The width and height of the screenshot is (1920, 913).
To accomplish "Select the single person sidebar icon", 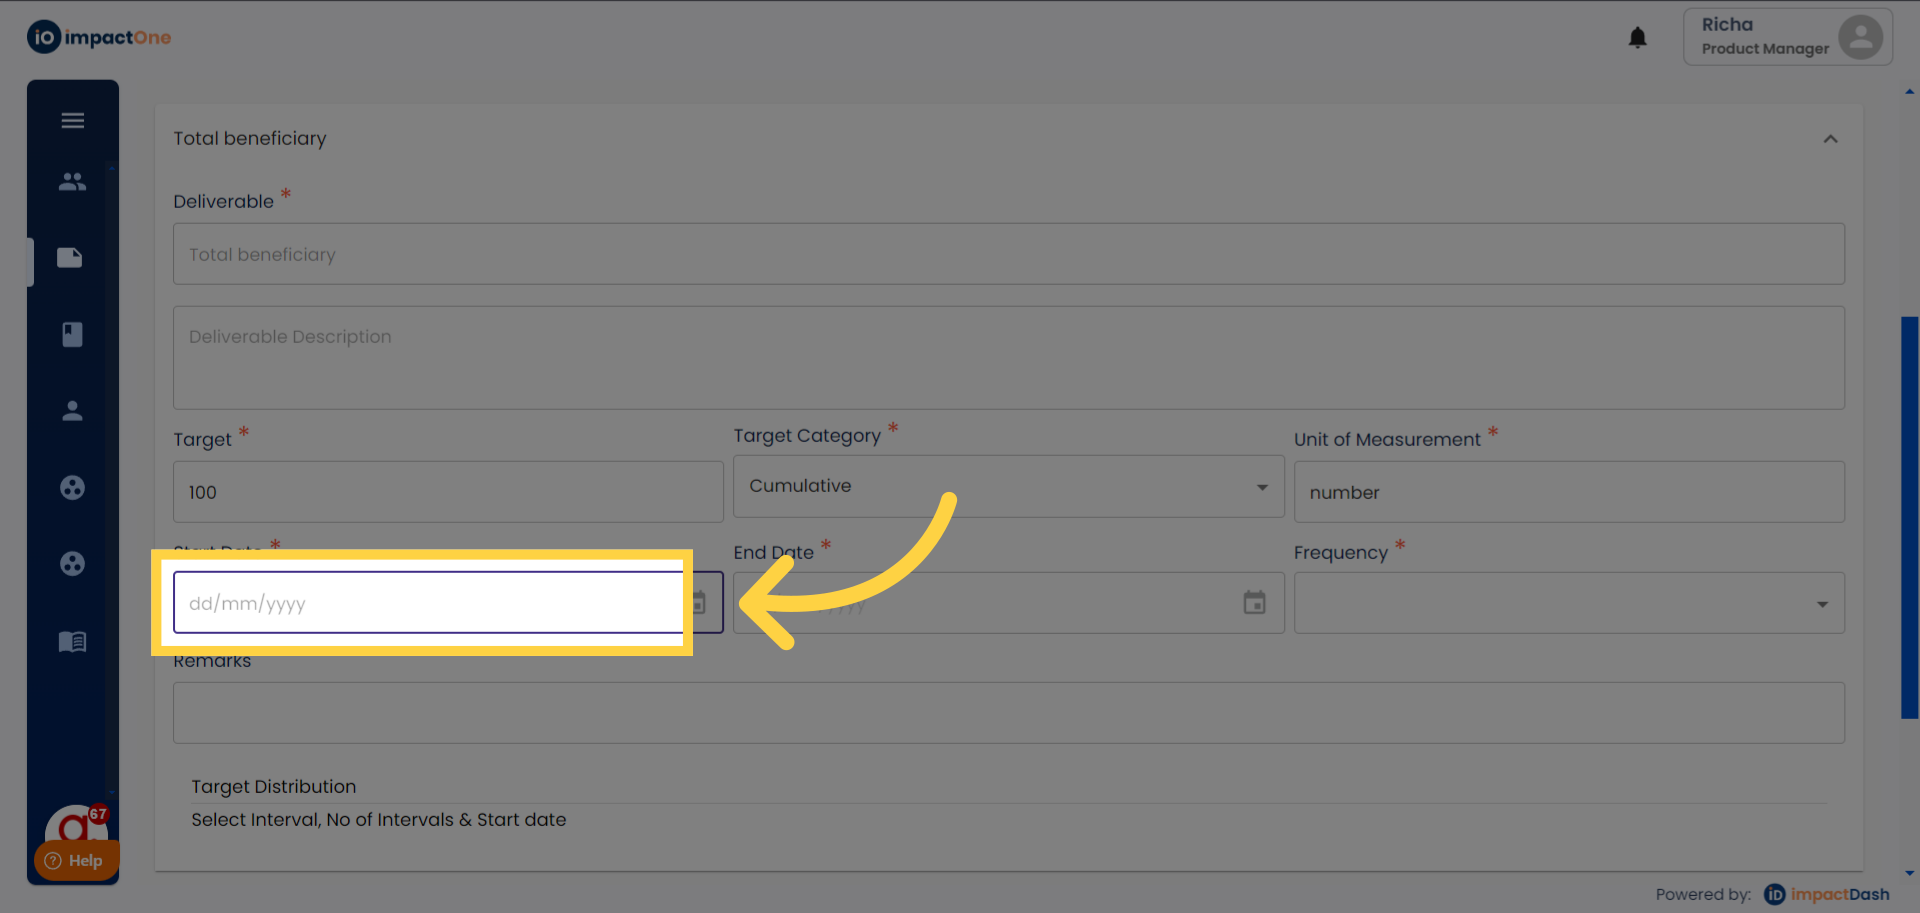I will [72, 411].
